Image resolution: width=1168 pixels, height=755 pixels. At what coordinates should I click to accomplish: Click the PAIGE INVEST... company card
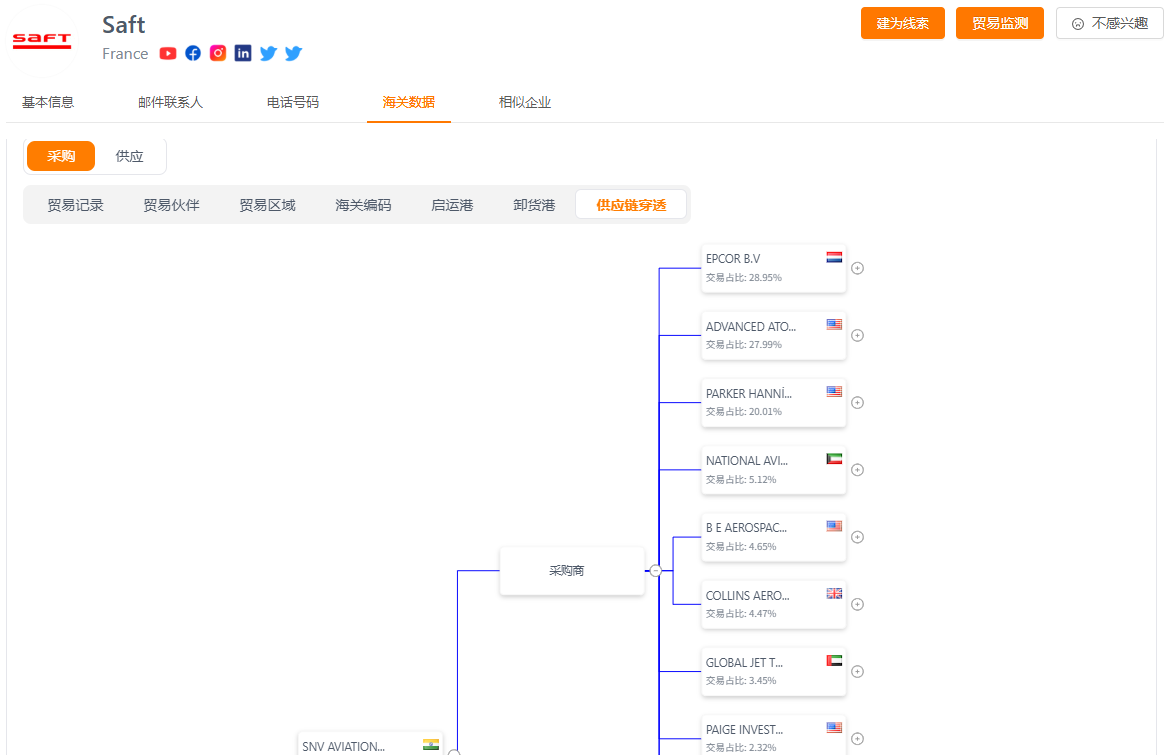773,736
